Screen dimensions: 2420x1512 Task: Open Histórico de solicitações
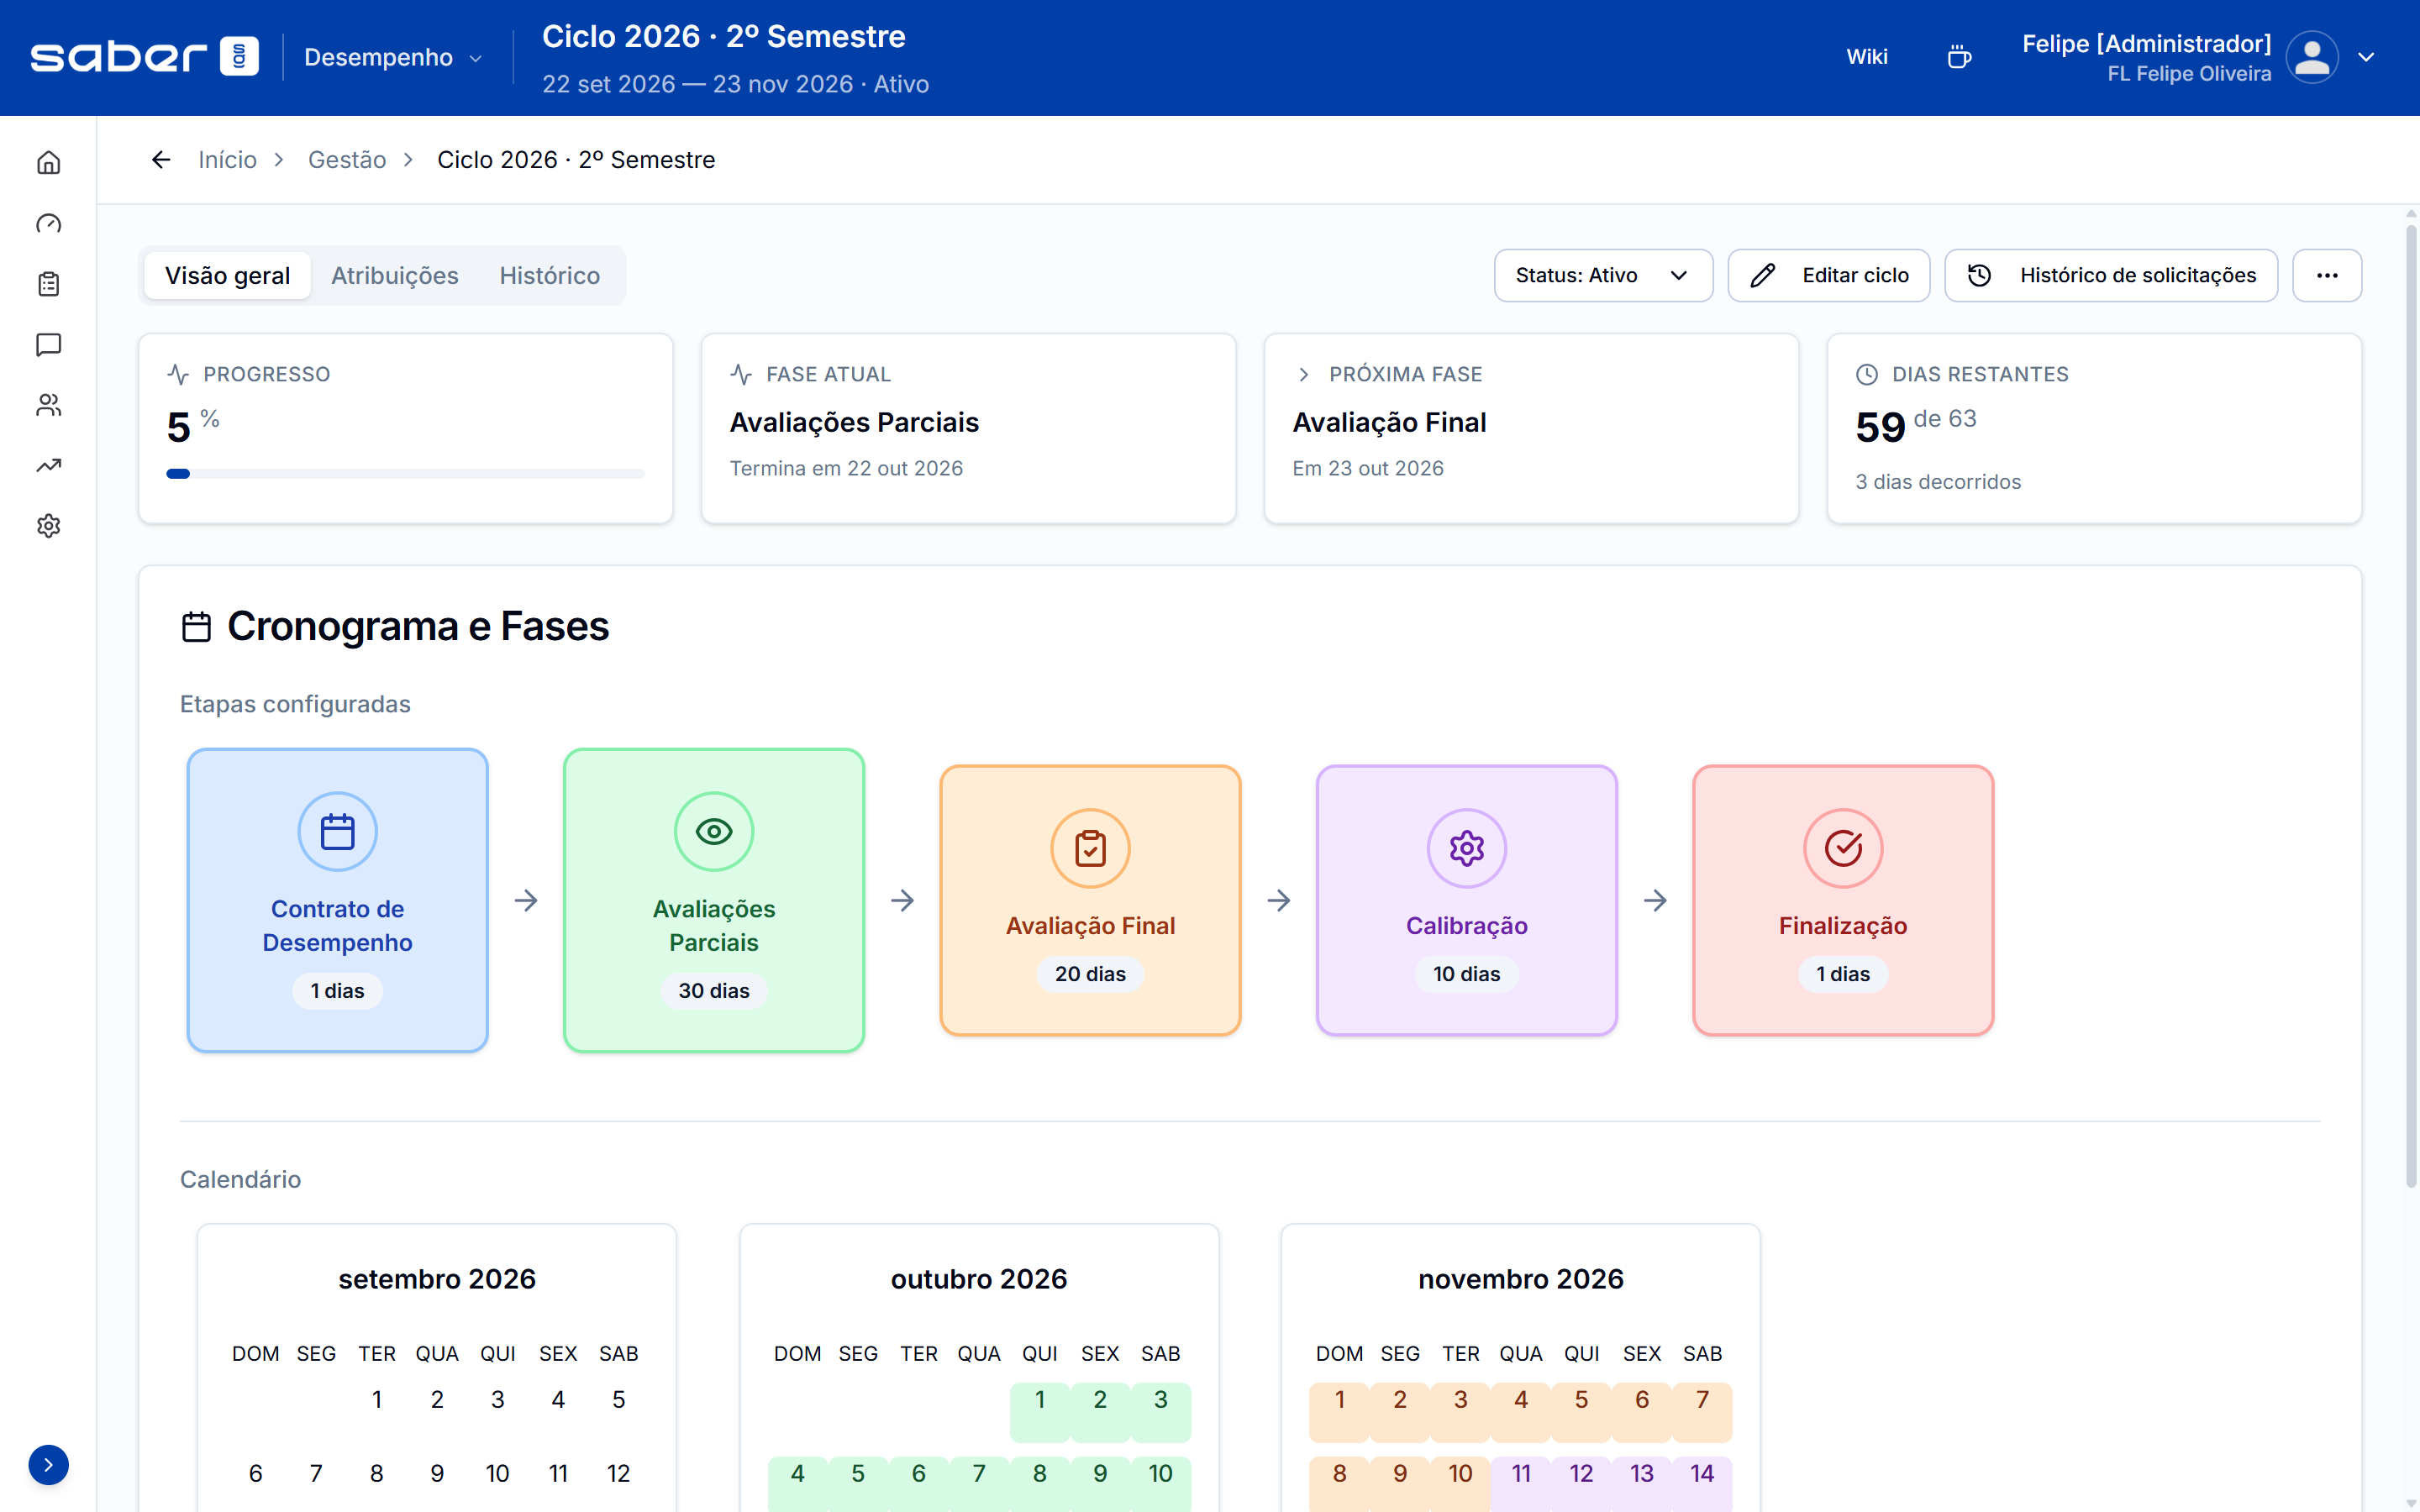coord(2111,275)
